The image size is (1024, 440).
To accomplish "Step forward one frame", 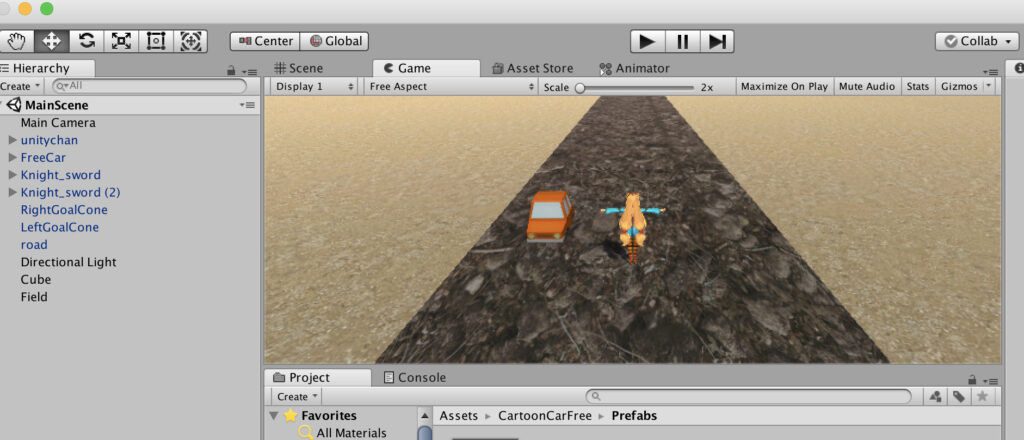I will pos(717,42).
